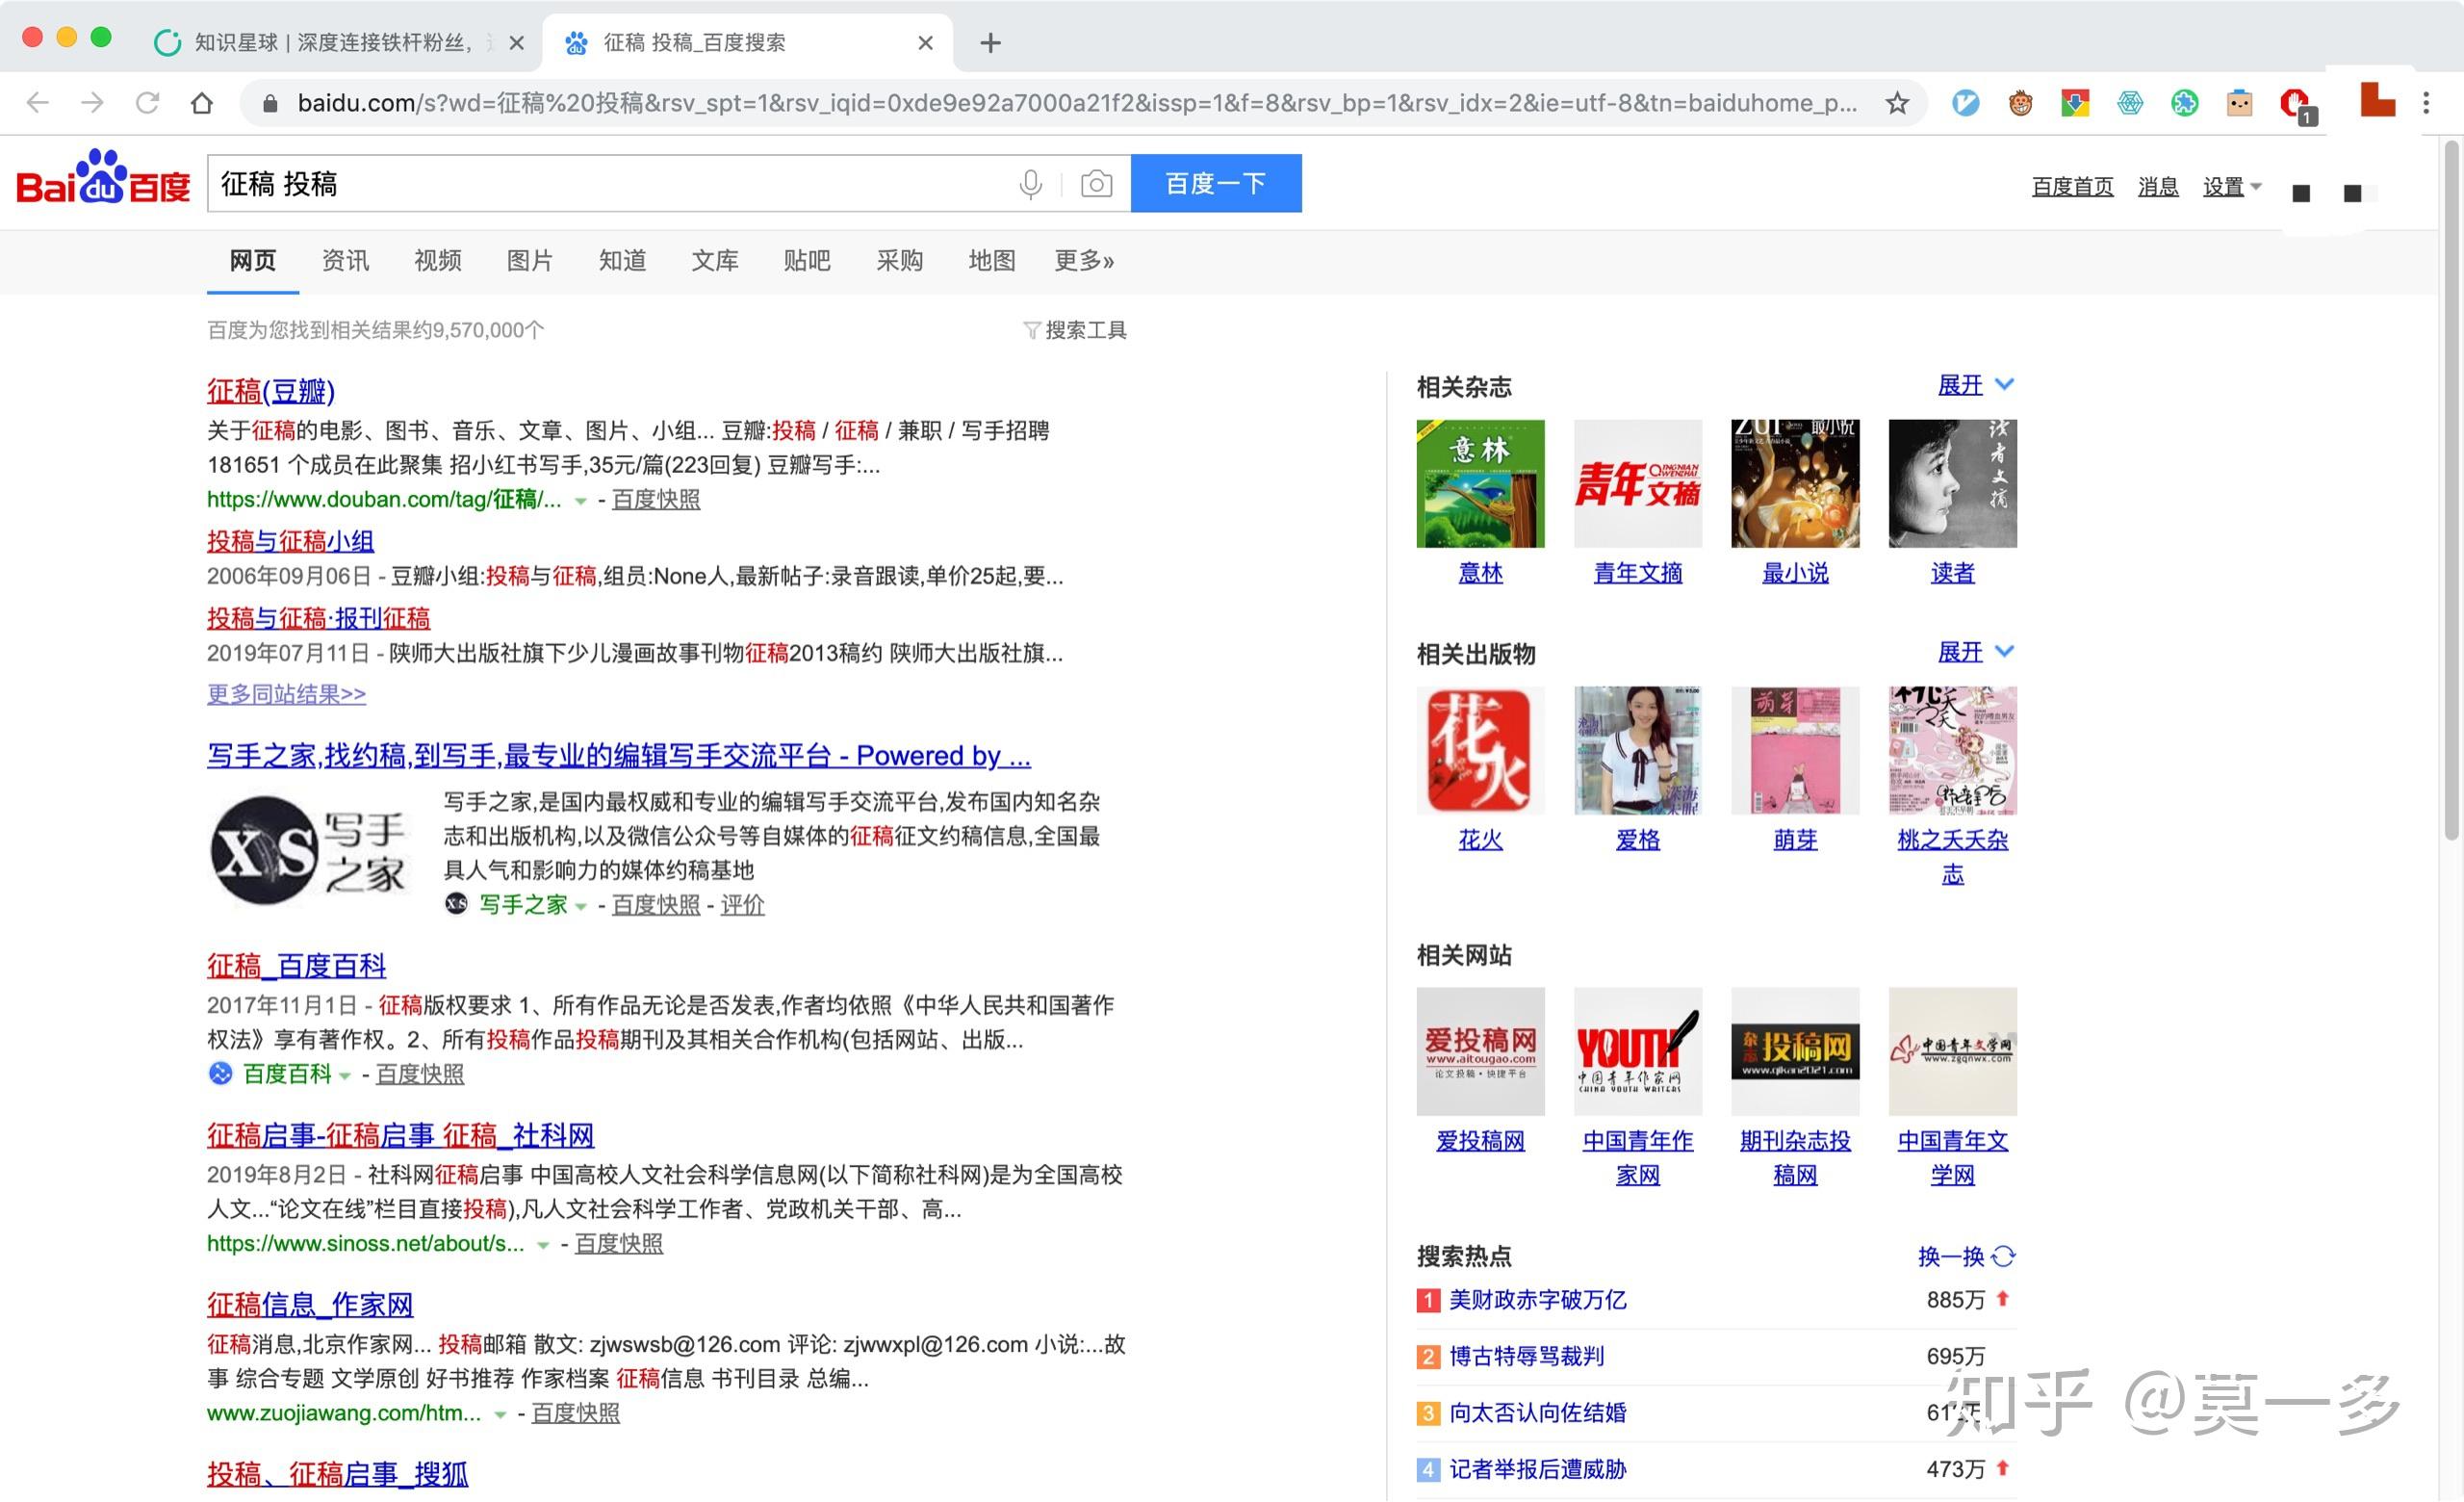Bookmark this page with the star icon

[x=1897, y=103]
